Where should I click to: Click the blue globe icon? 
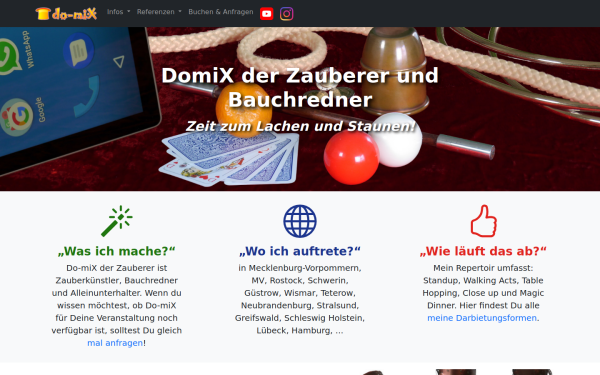click(300, 221)
